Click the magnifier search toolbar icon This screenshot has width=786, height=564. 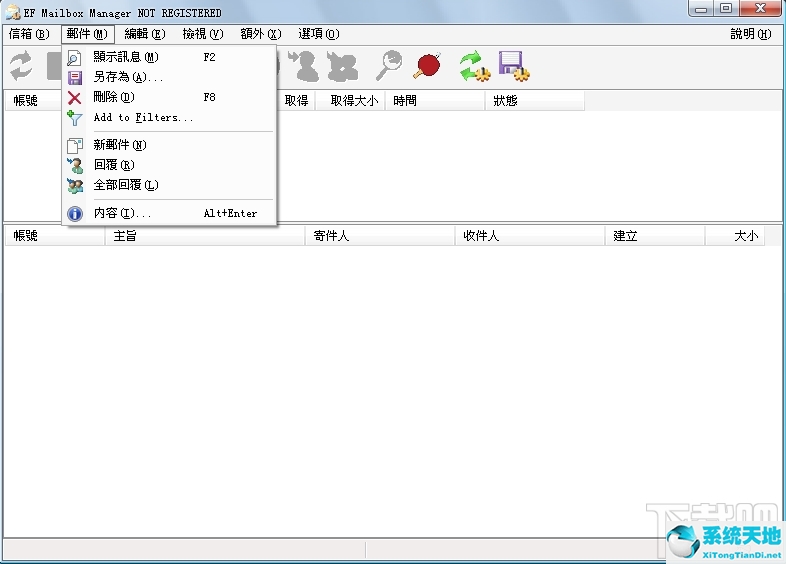pos(389,66)
